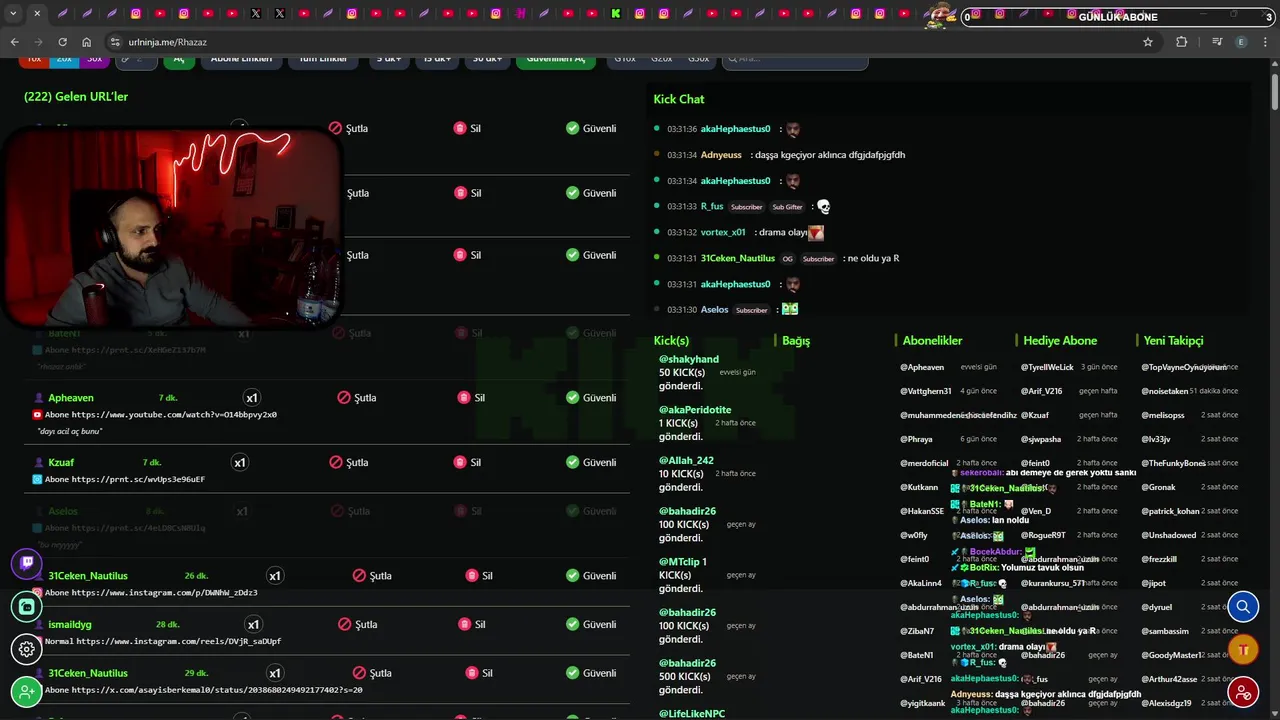Click Sil trash icon on Kzuaf row
The height and width of the screenshot is (720, 1280).
[460, 462]
